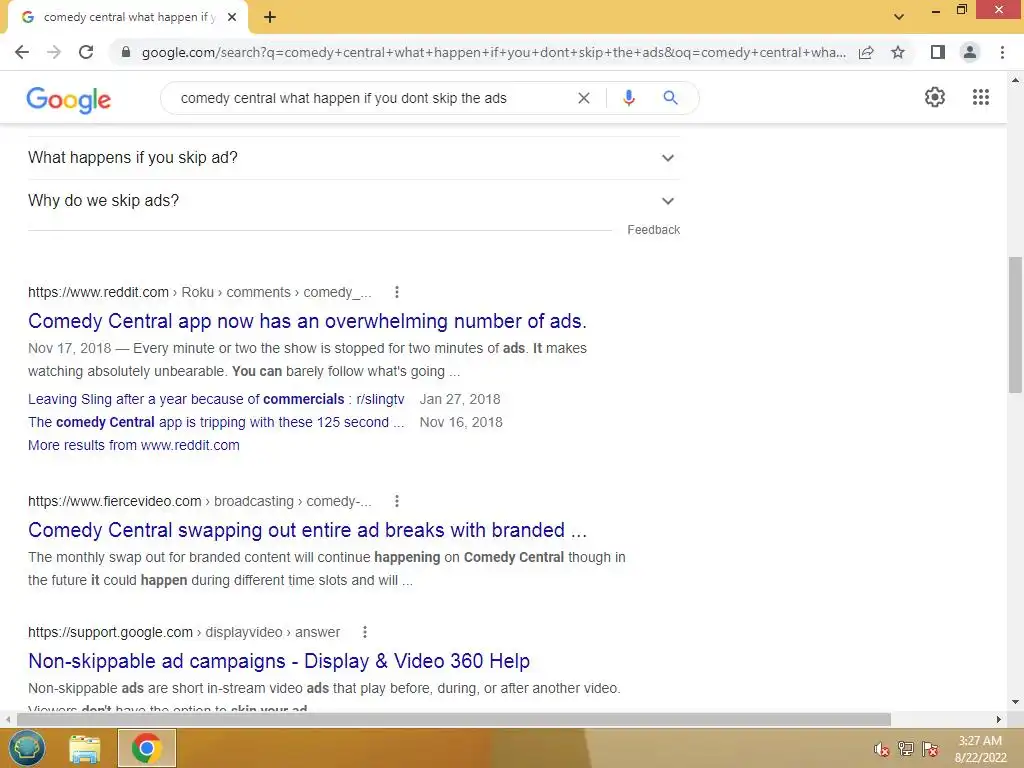Open a new browser tab
1024x768 pixels.
tap(270, 18)
